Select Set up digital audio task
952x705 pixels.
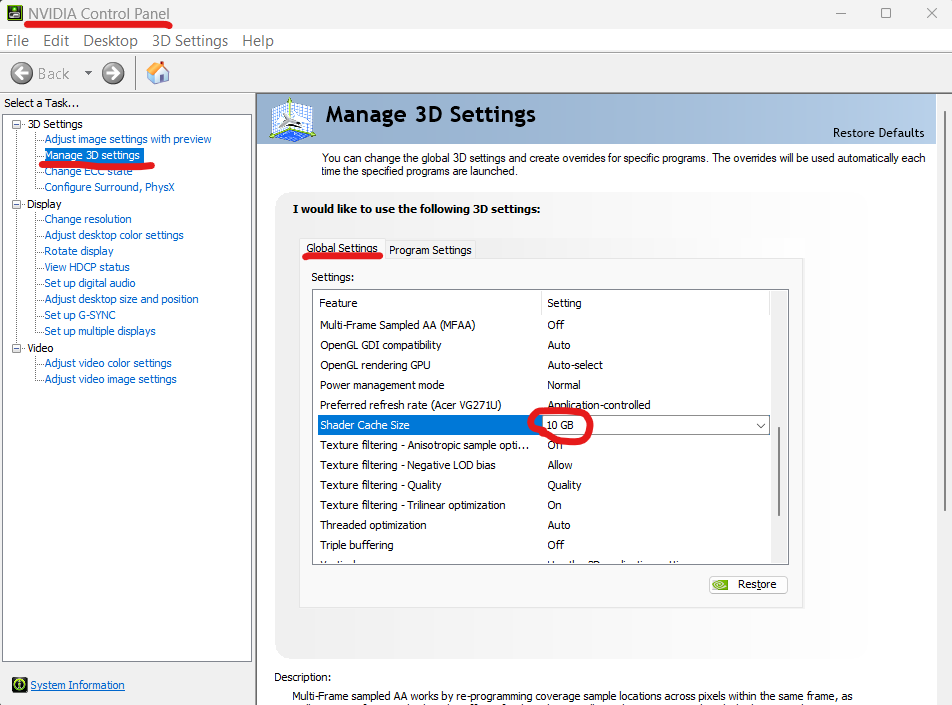90,283
